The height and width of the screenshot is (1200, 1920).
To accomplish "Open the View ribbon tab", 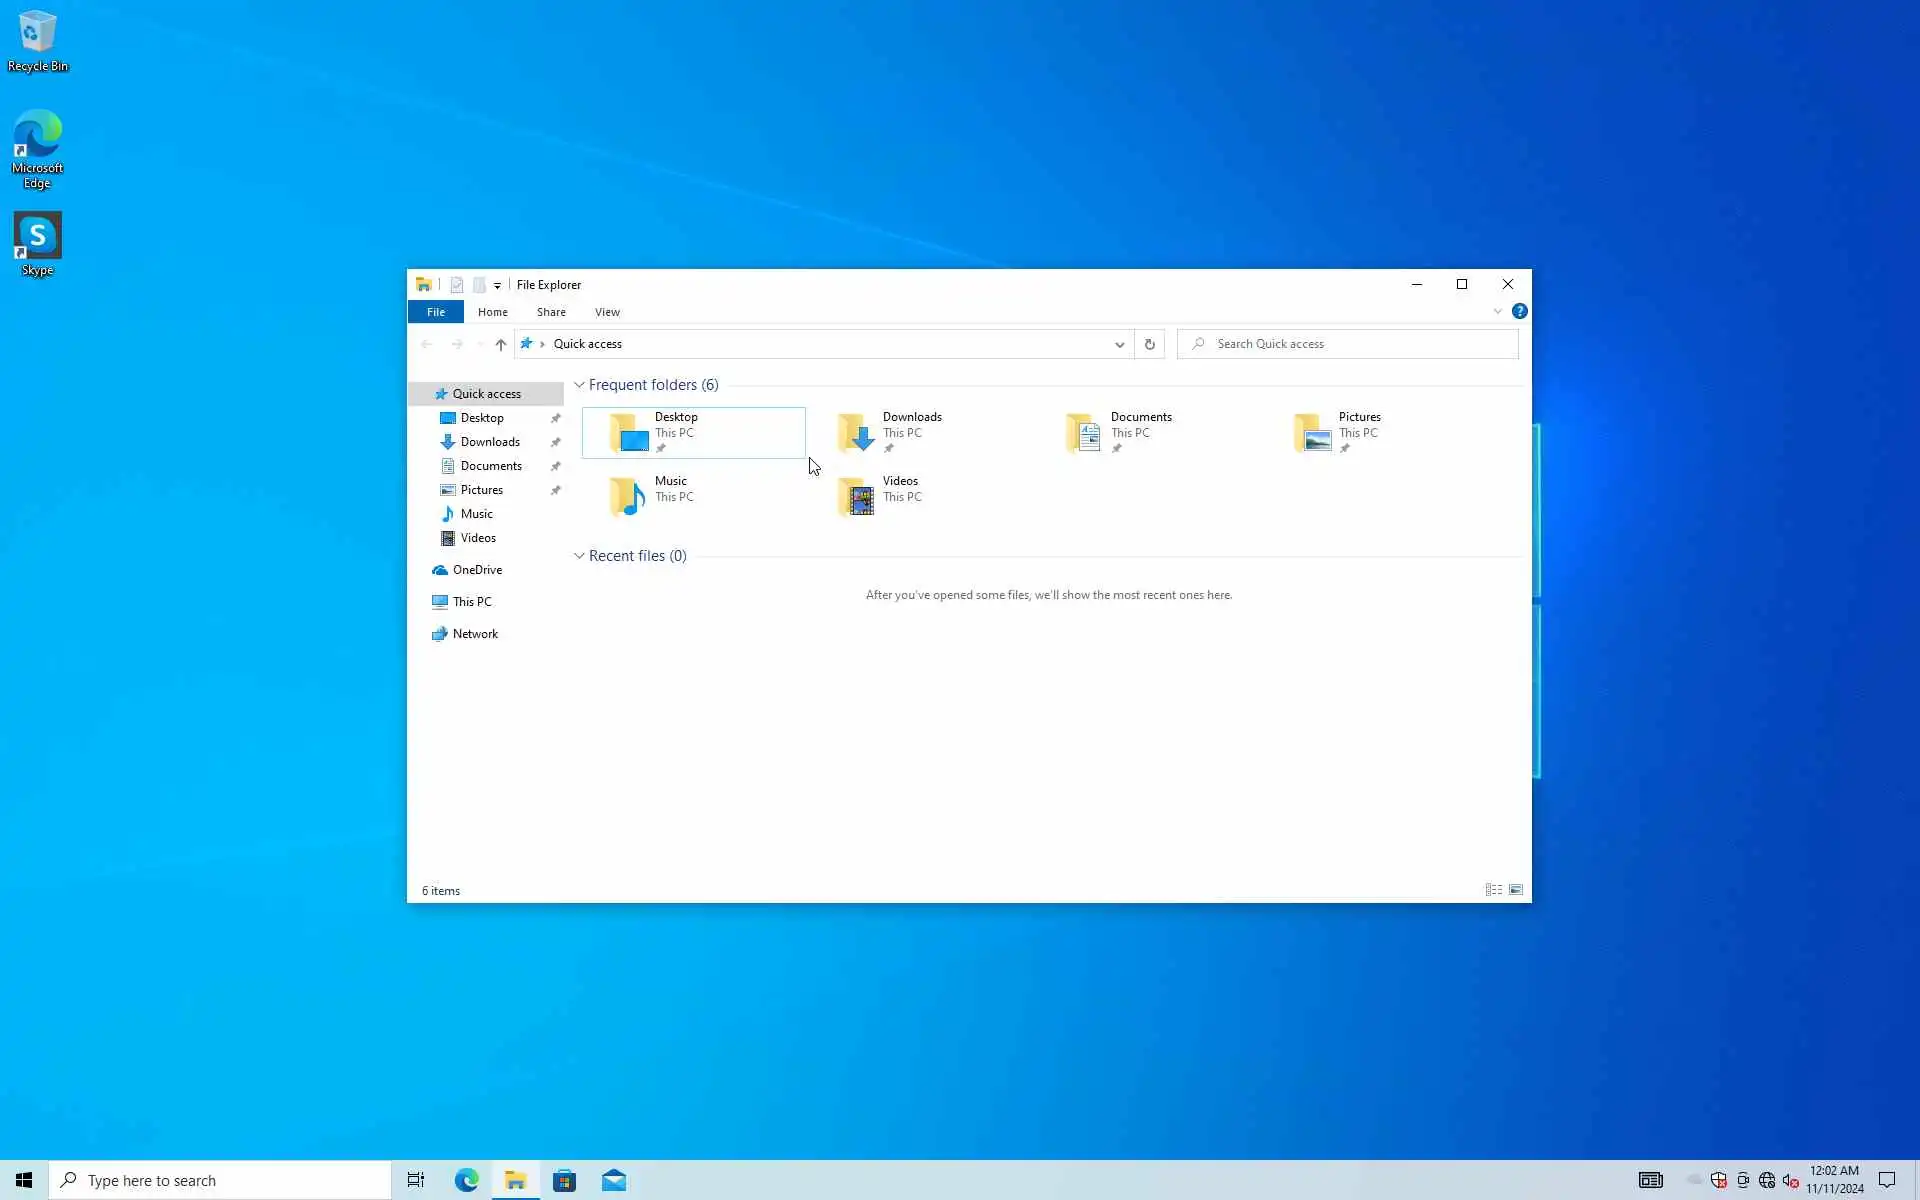I will click(x=607, y=312).
